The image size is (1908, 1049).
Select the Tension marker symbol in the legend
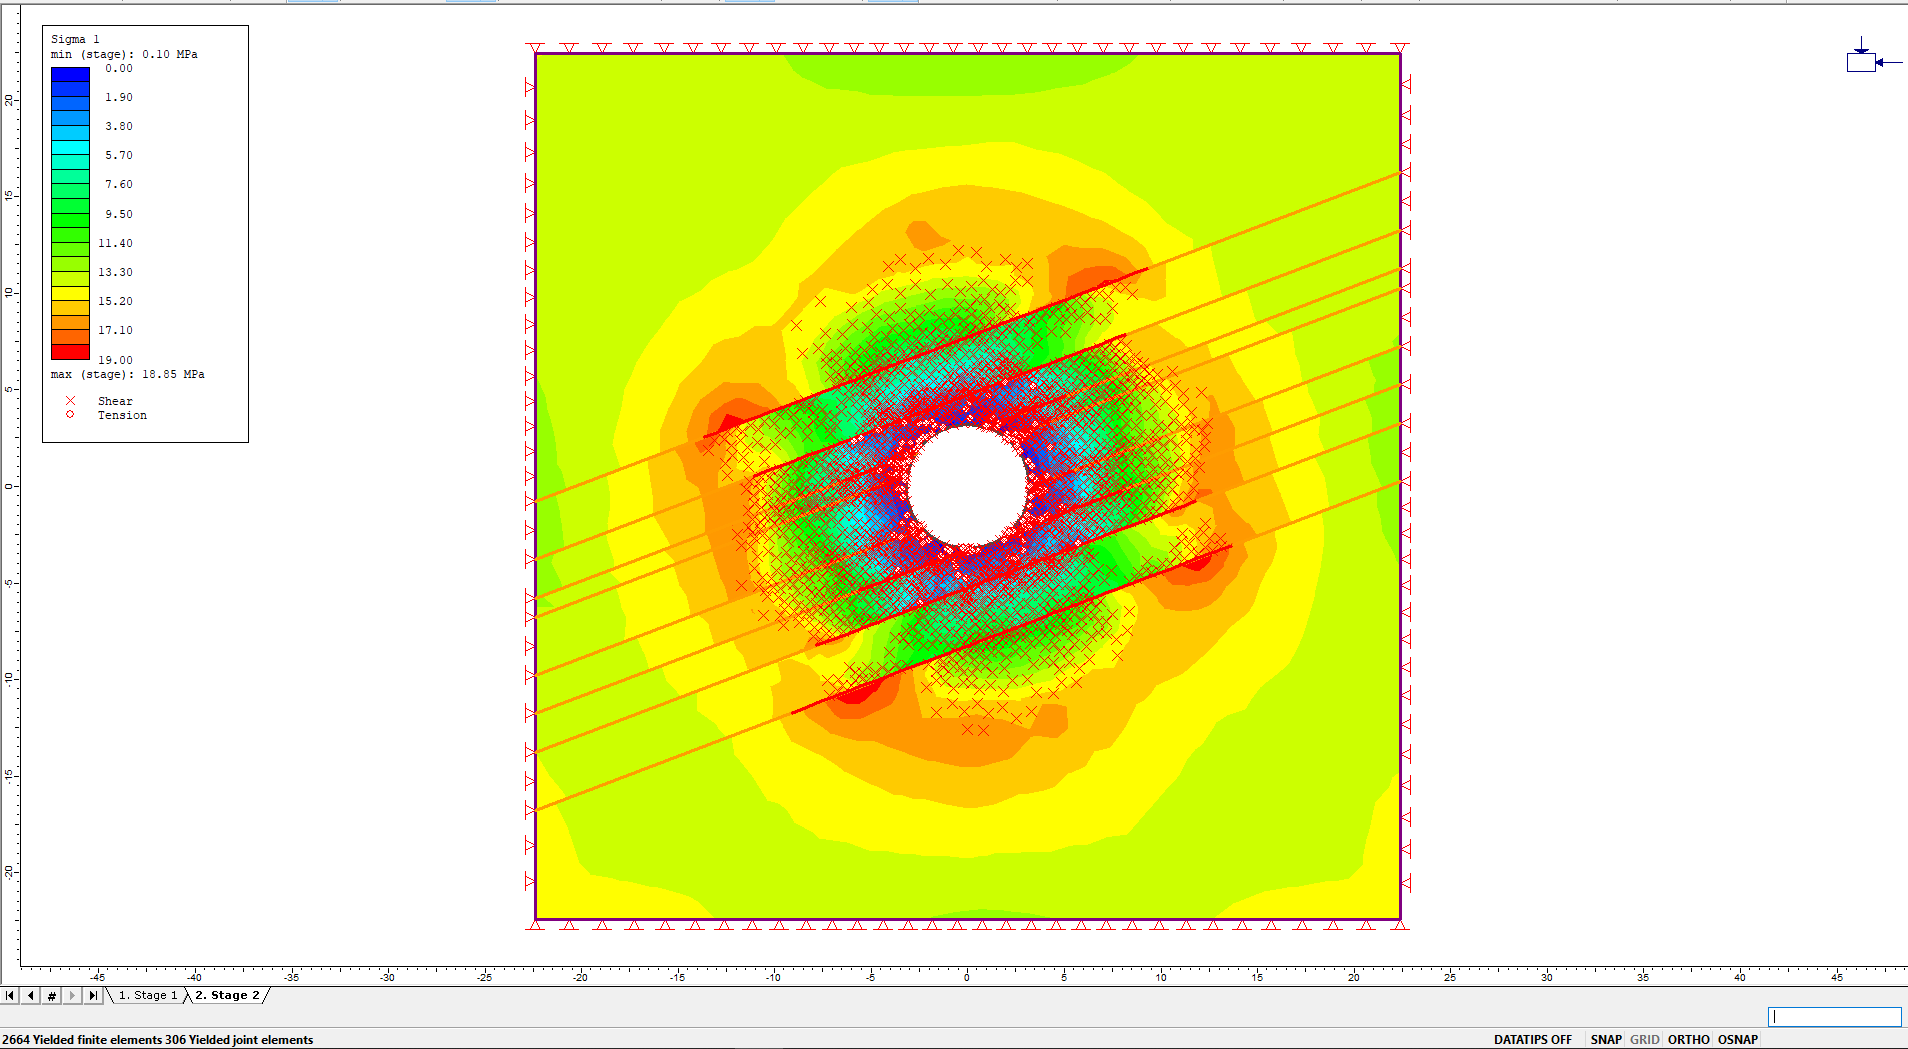point(69,414)
